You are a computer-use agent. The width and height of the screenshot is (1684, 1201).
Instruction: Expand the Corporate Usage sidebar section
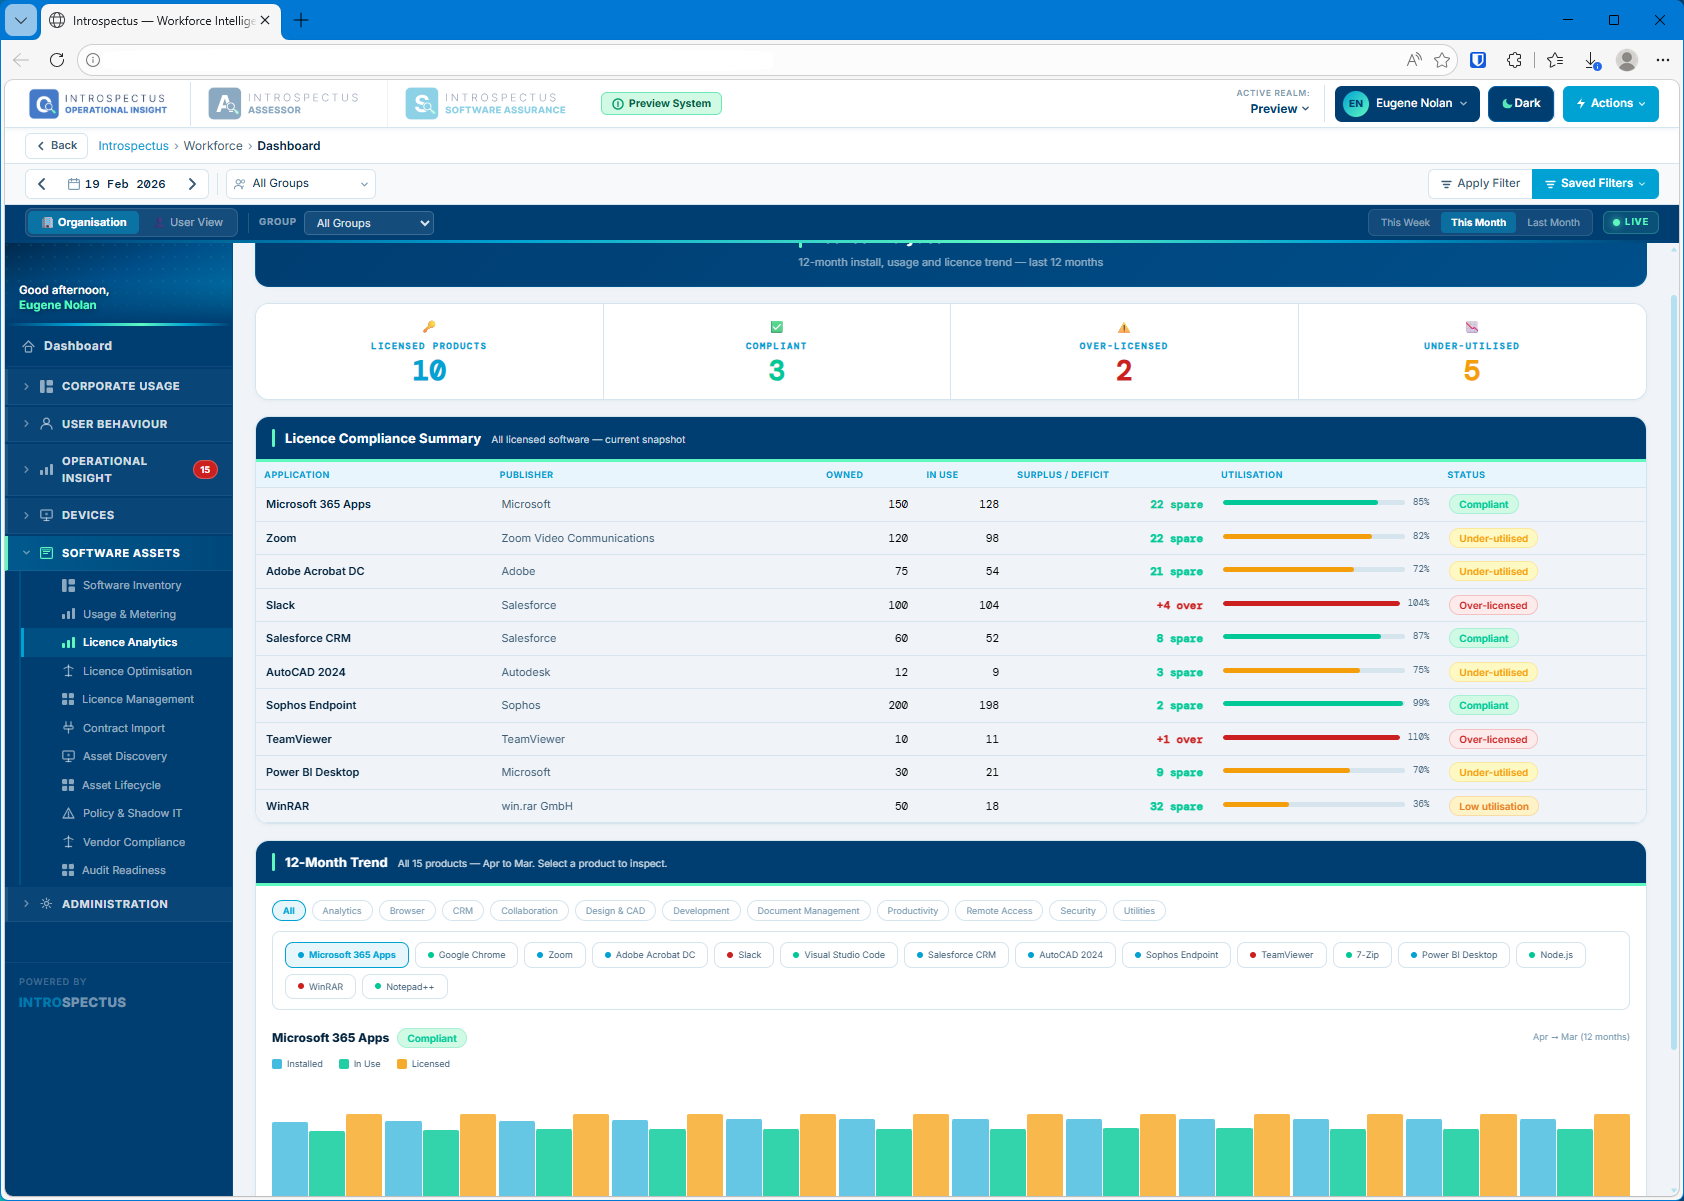(x=120, y=387)
